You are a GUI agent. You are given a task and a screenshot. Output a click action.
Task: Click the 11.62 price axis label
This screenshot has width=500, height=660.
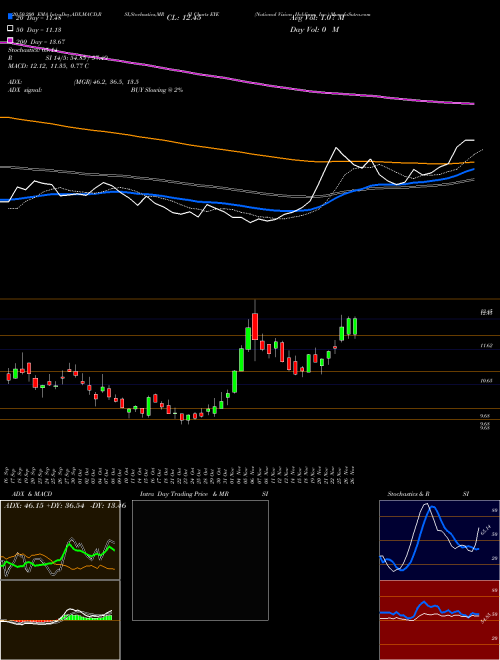(x=487, y=346)
